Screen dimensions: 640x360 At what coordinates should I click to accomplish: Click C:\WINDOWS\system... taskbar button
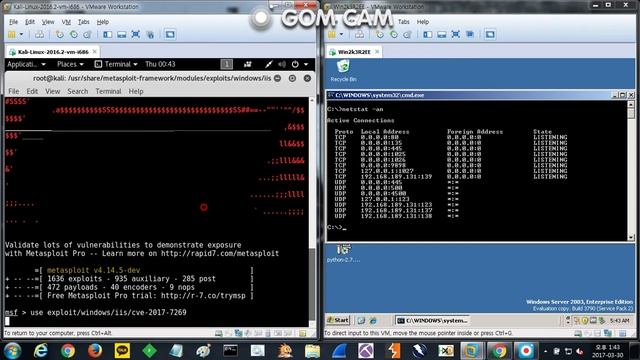(432, 320)
